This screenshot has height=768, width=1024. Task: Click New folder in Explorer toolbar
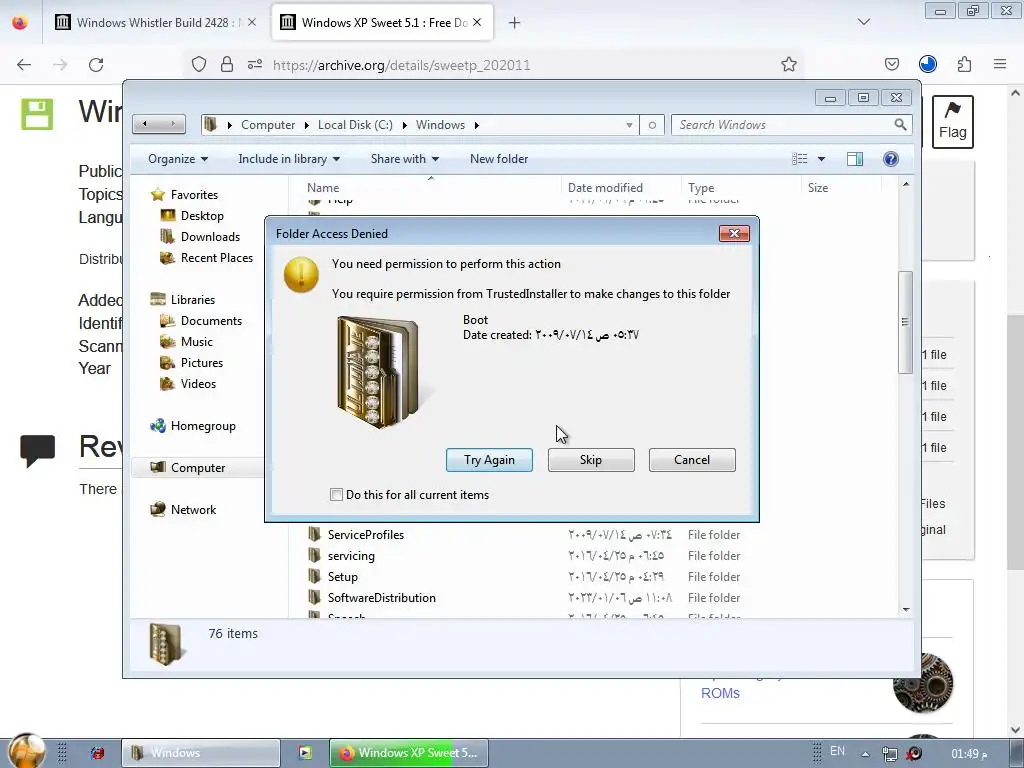[x=499, y=159]
